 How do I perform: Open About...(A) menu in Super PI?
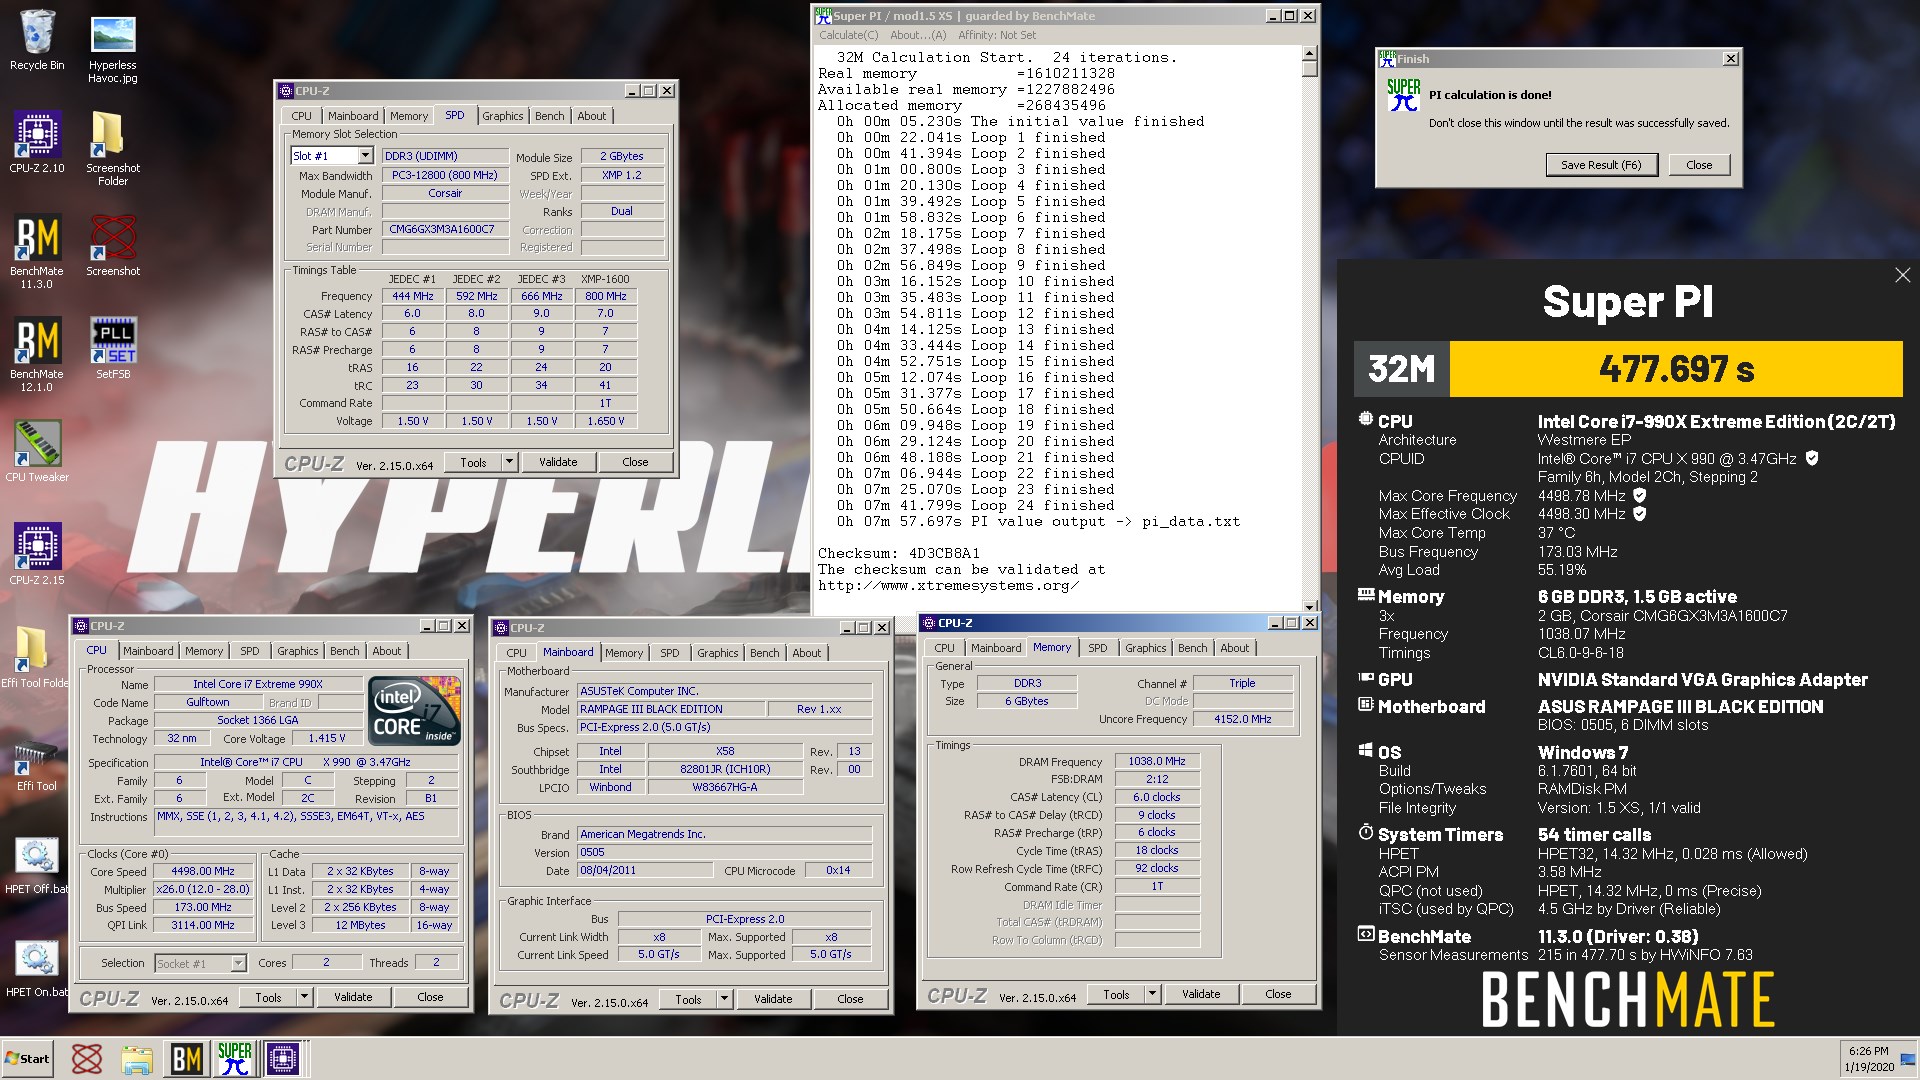click(918, 35)
